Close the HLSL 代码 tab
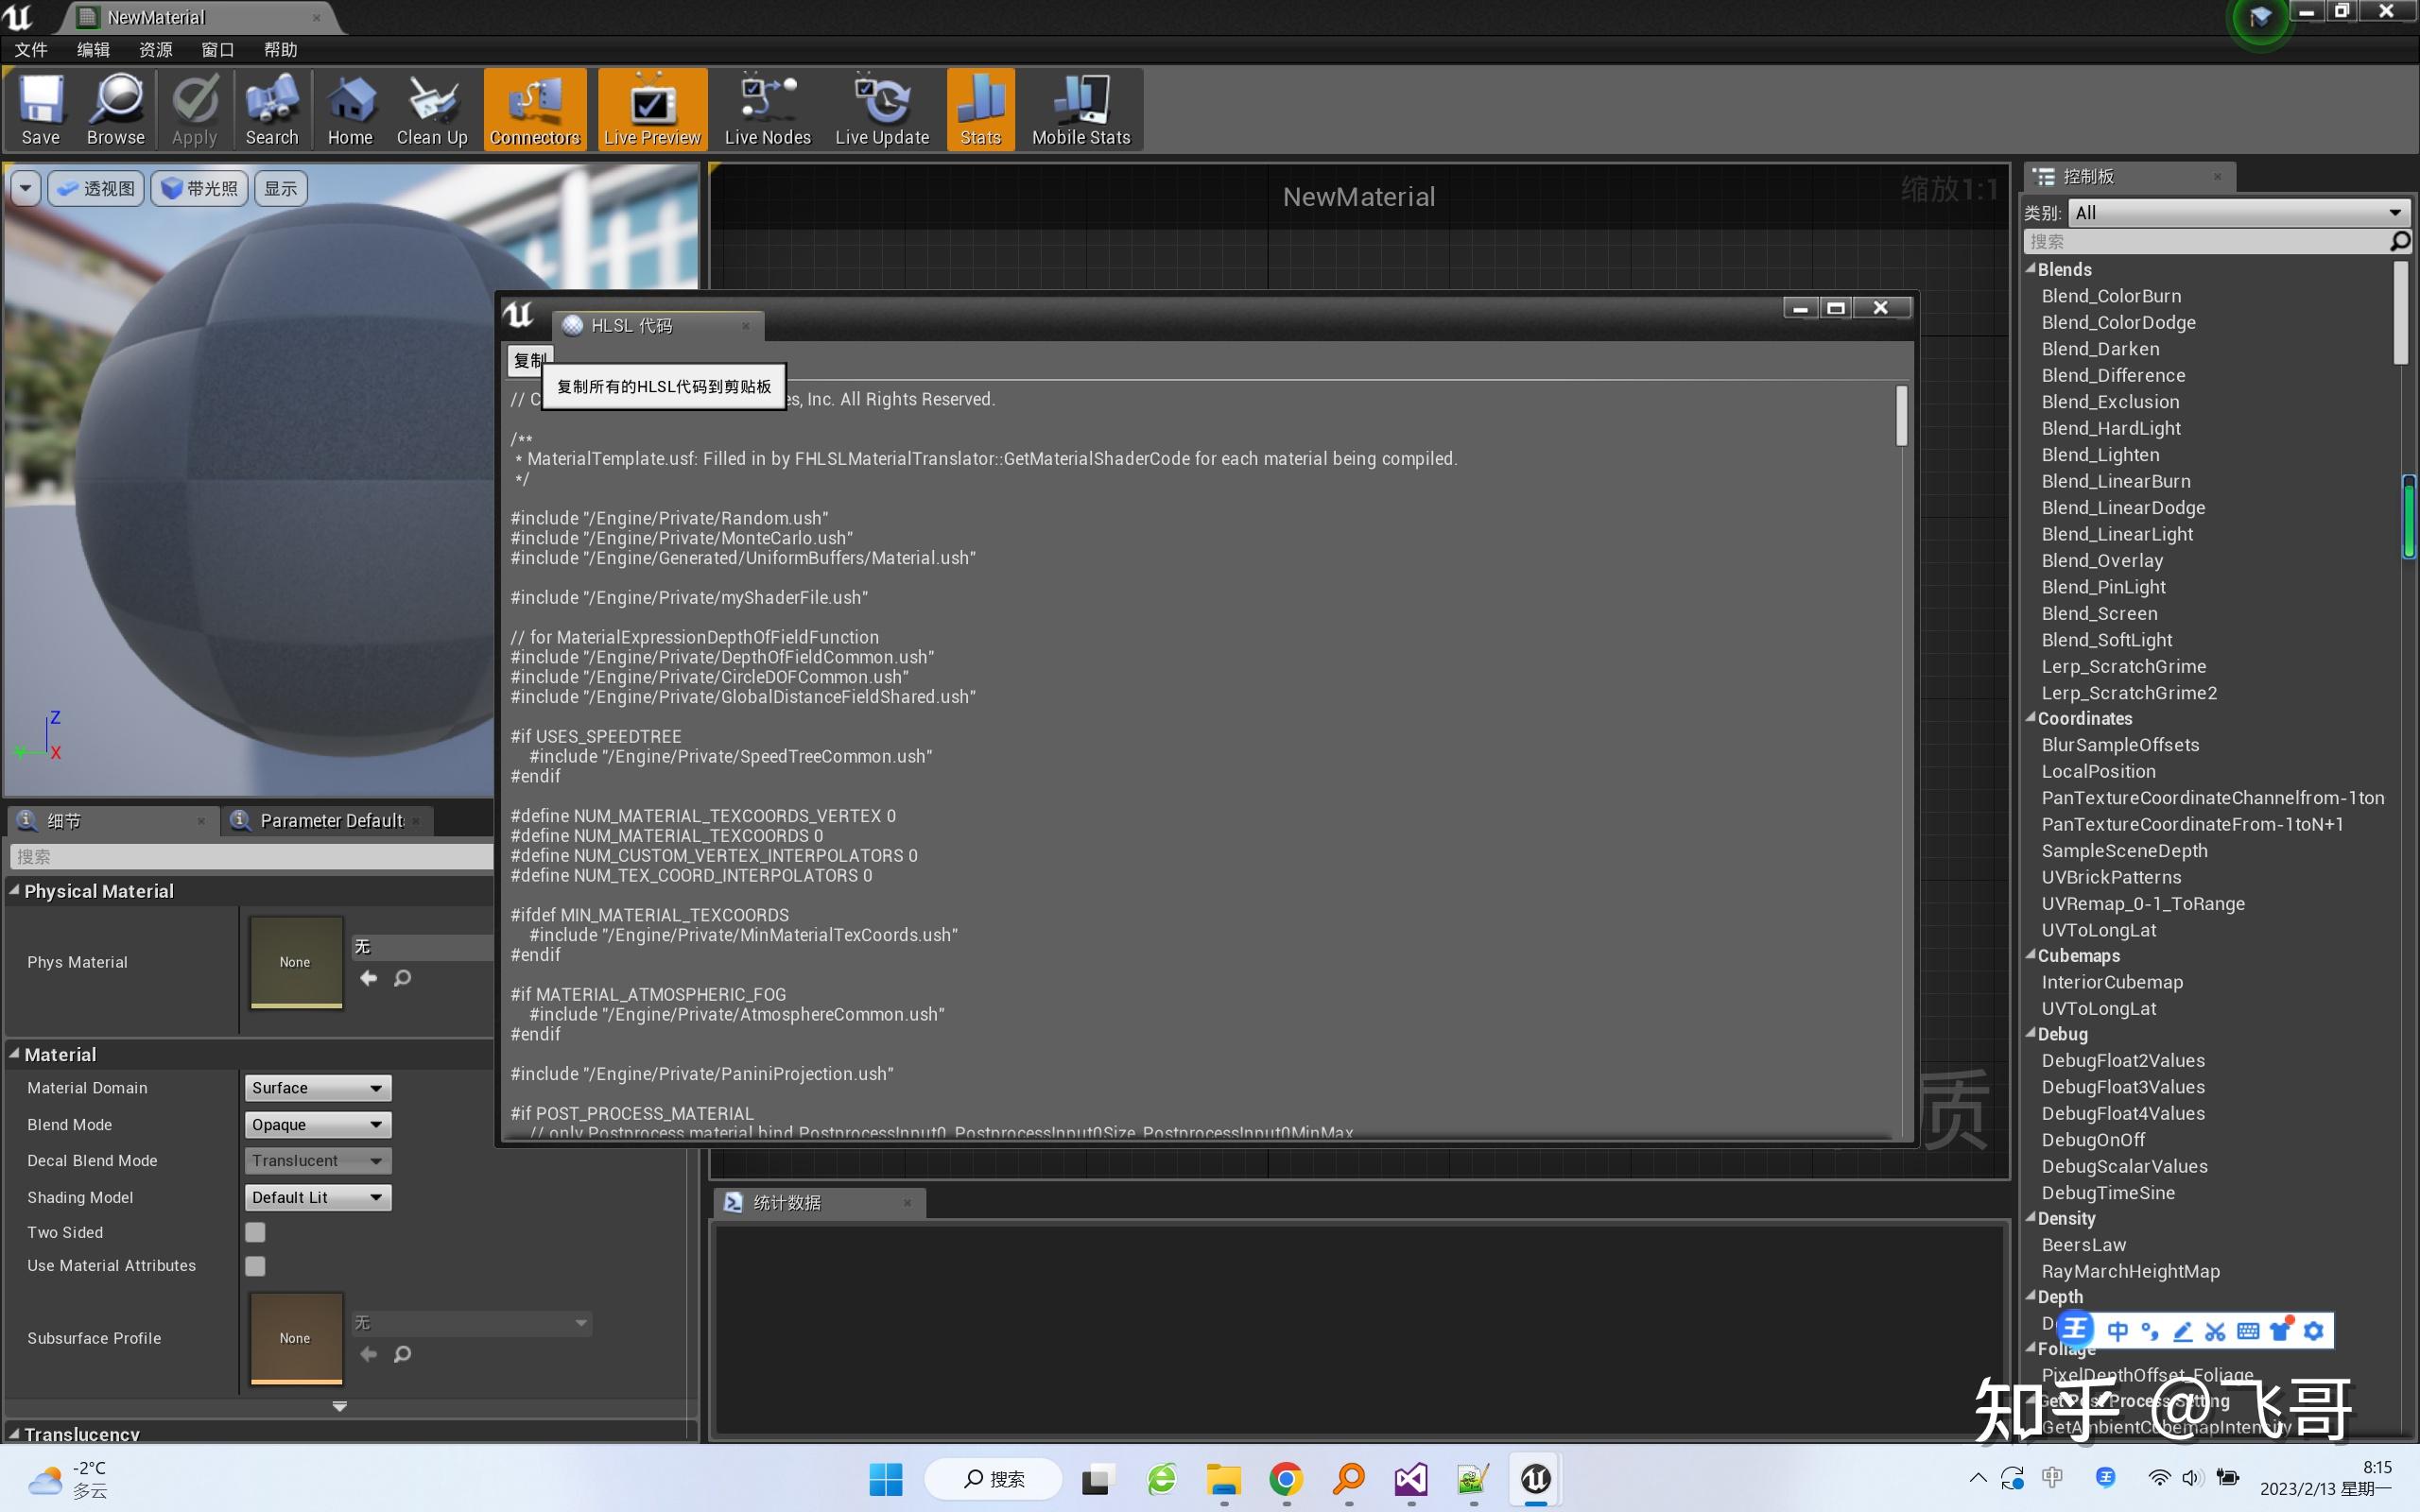2420x1512 pixels. pos(745,326)
